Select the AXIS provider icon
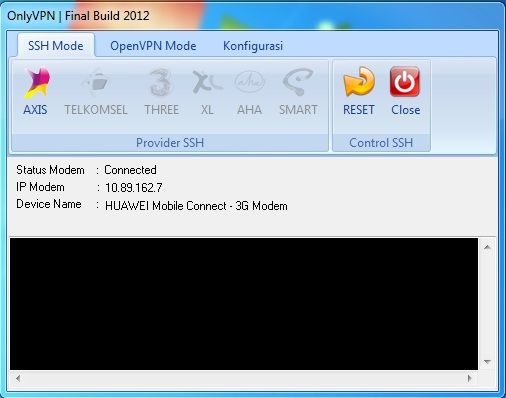This screenshot has width=506, height=398. (36, 82)
